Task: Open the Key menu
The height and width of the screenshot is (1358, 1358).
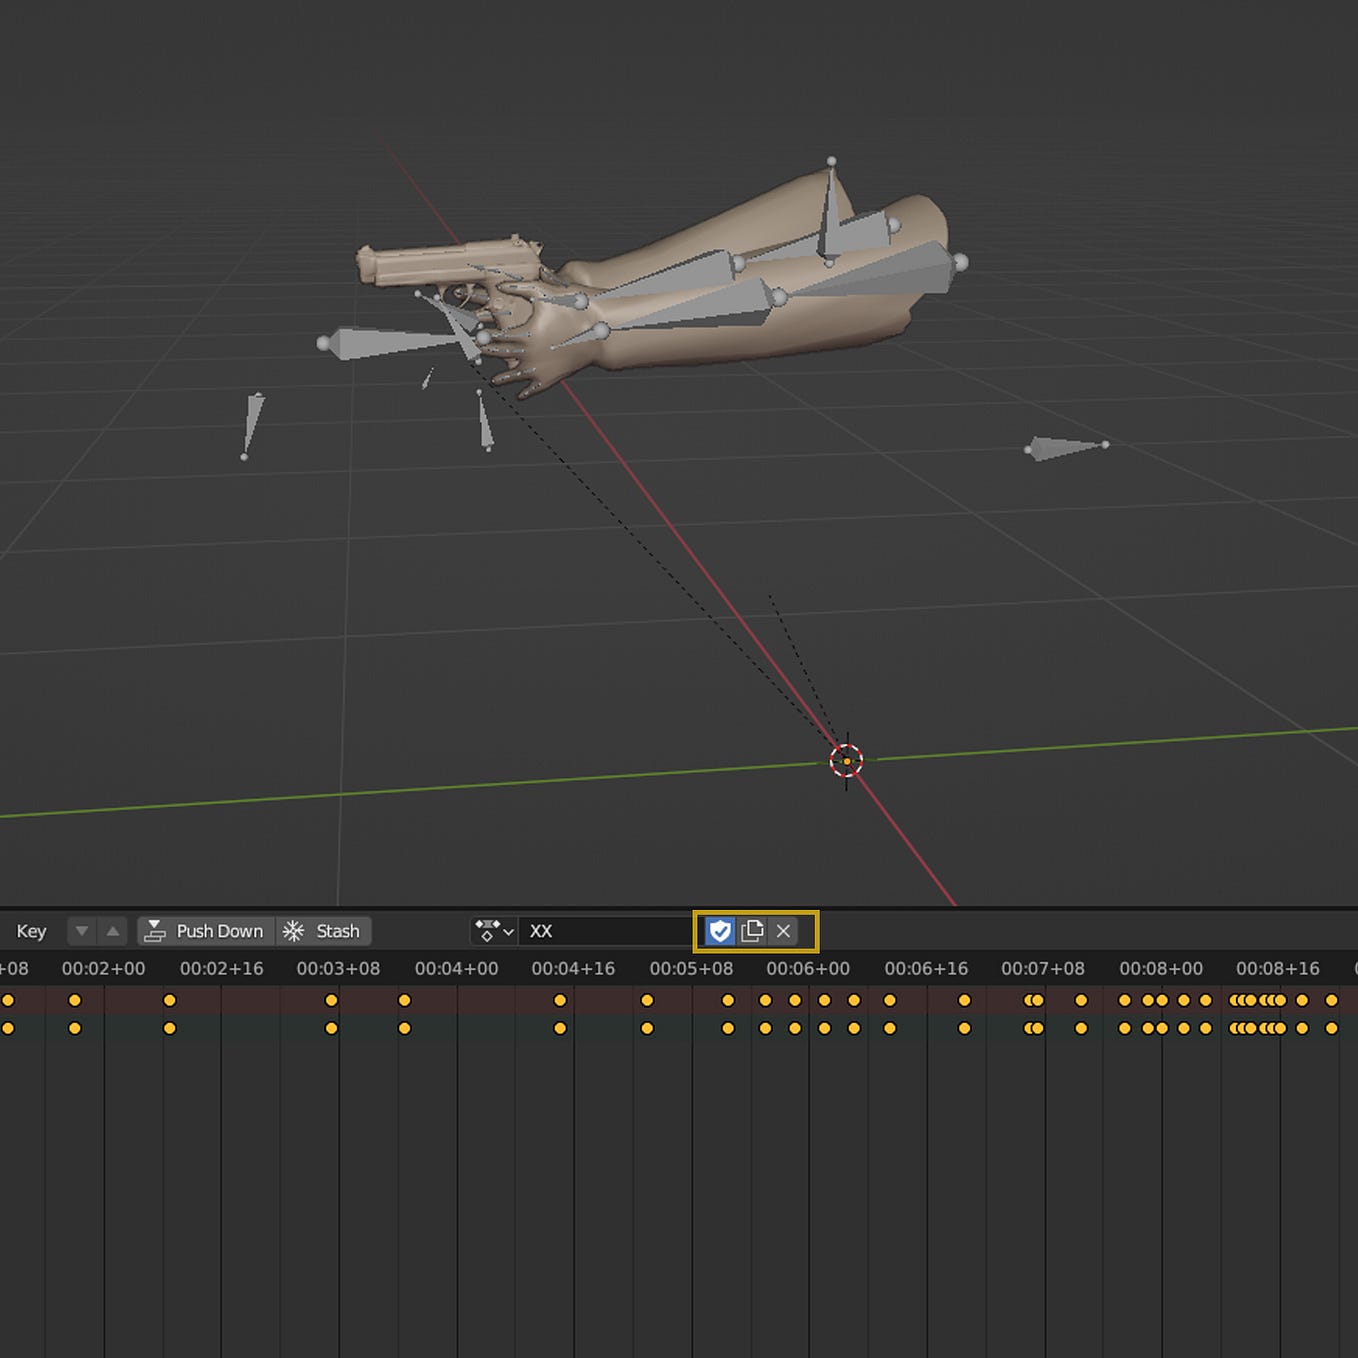Action: pyautogui.click(x=30, y=931)
